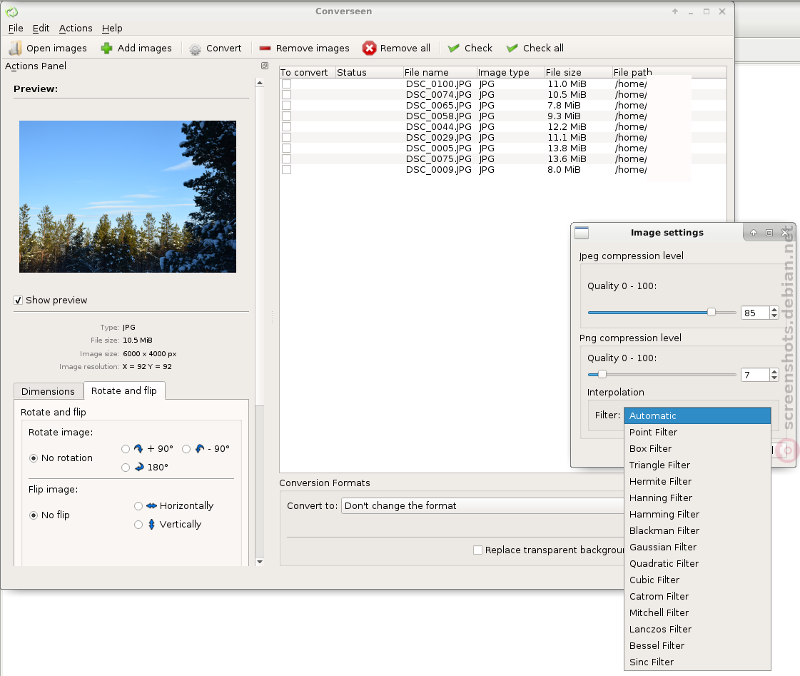Image resolution: width=800 pixels, height=676 pixels.
Task: Click the Open images folder icon
Action: 15,48
